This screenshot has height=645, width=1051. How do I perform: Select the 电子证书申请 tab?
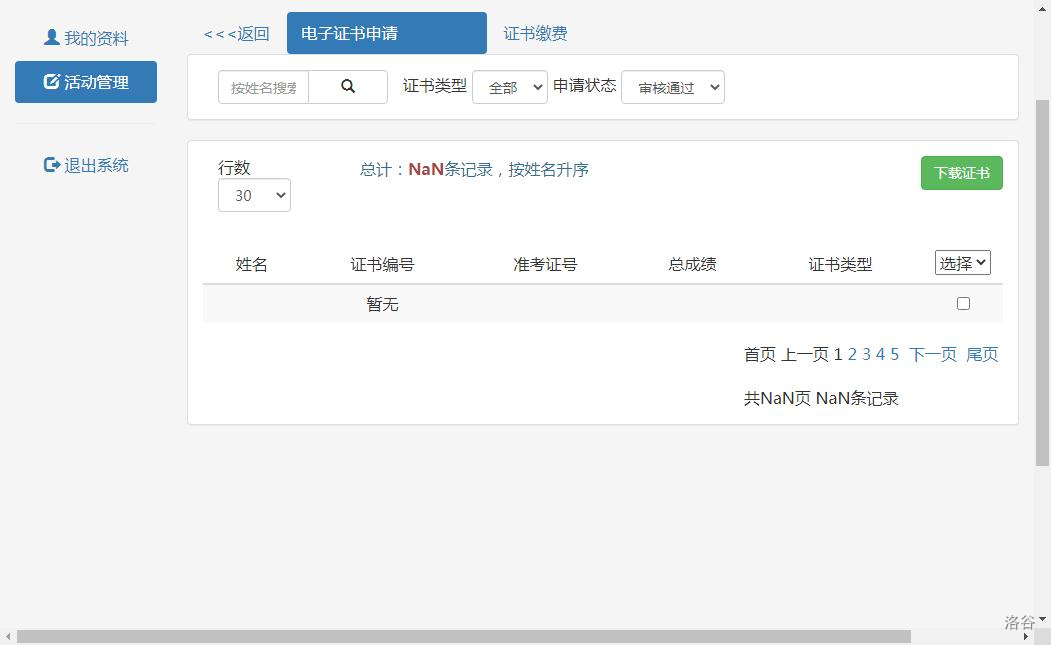coord(386,34)
